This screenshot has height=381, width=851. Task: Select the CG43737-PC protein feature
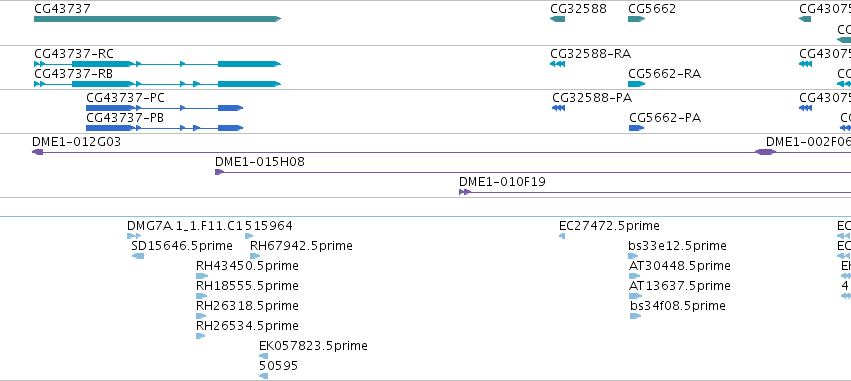[x=164, y=108]
